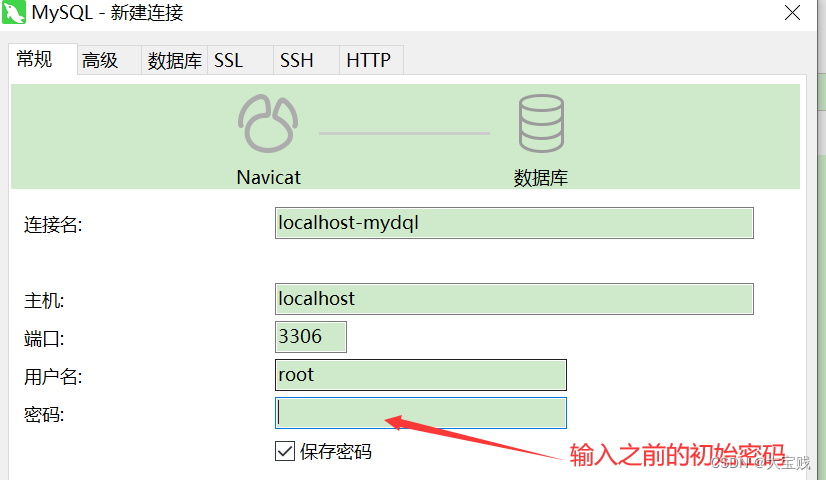Select the 数据库 tab

(174, 61)
